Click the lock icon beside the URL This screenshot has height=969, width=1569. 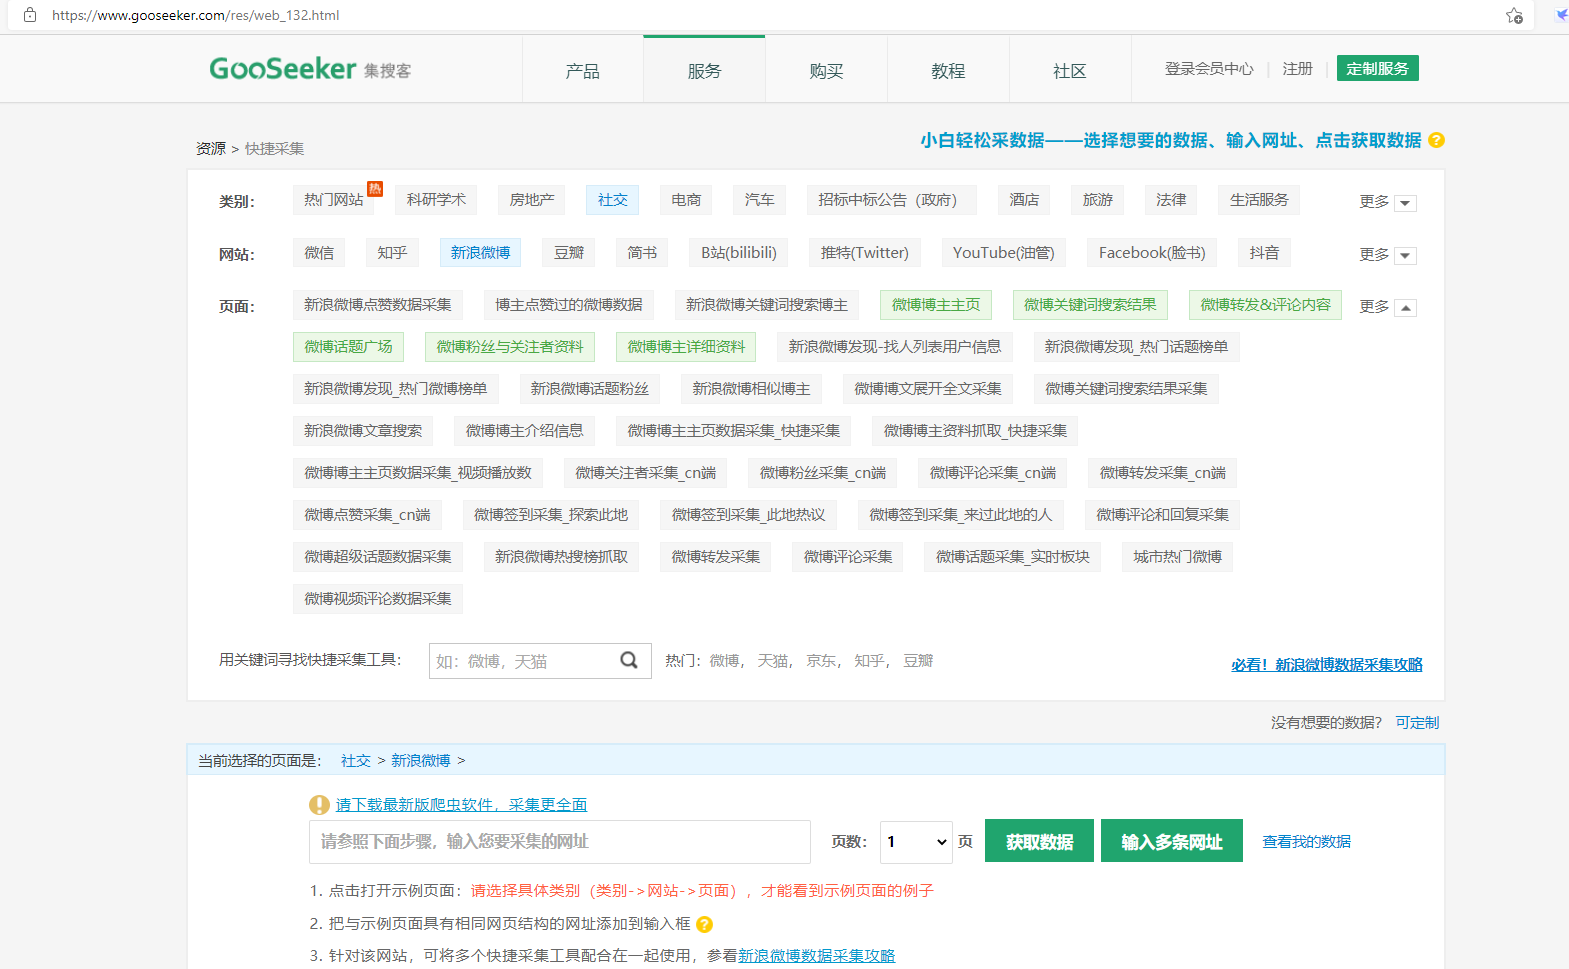coord(30,15)
